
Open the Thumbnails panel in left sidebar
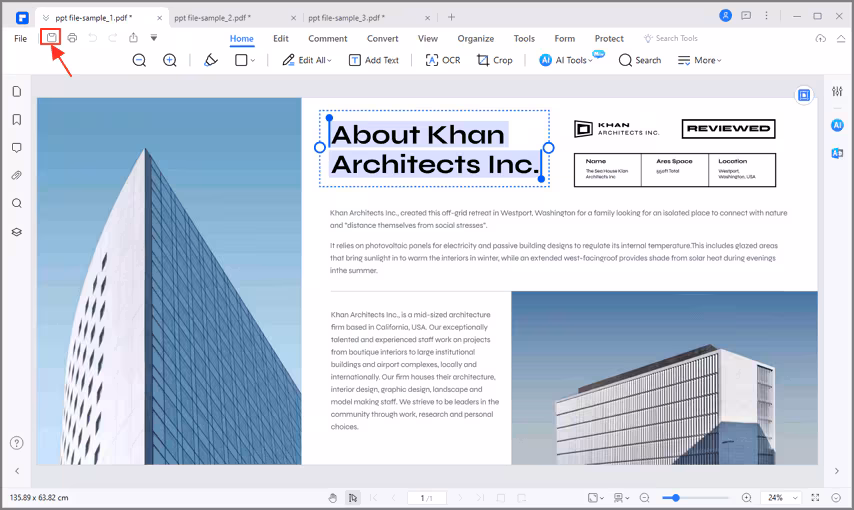[x=17, y=92]
